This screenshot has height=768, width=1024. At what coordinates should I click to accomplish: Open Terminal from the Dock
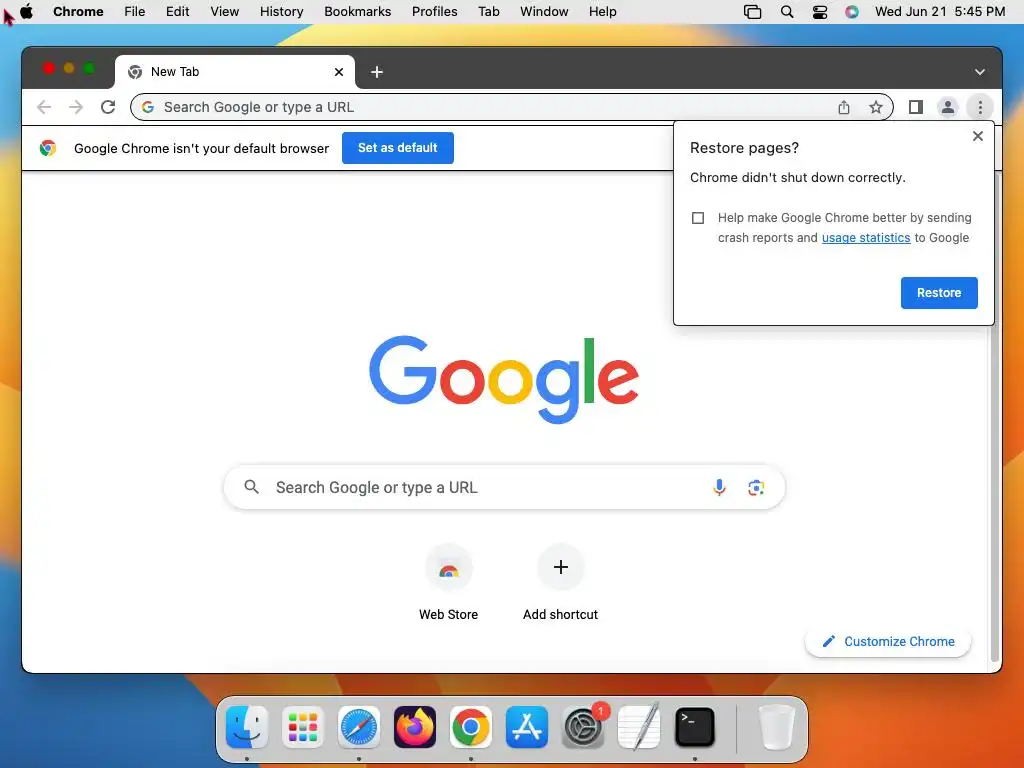point(694,727)
